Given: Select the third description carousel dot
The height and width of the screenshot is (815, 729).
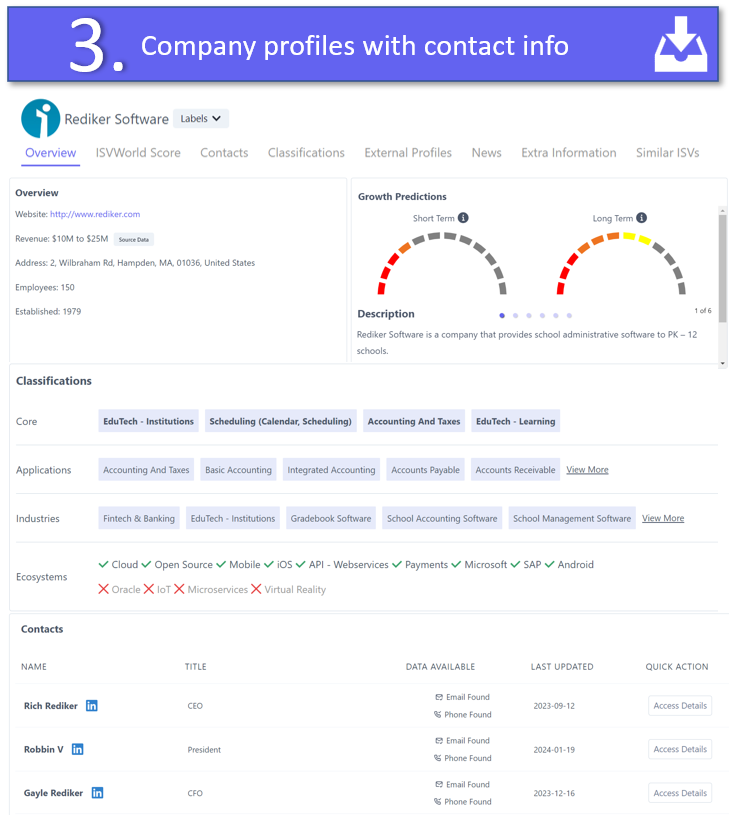Looking at the screenshot, I should pos(529,316).
